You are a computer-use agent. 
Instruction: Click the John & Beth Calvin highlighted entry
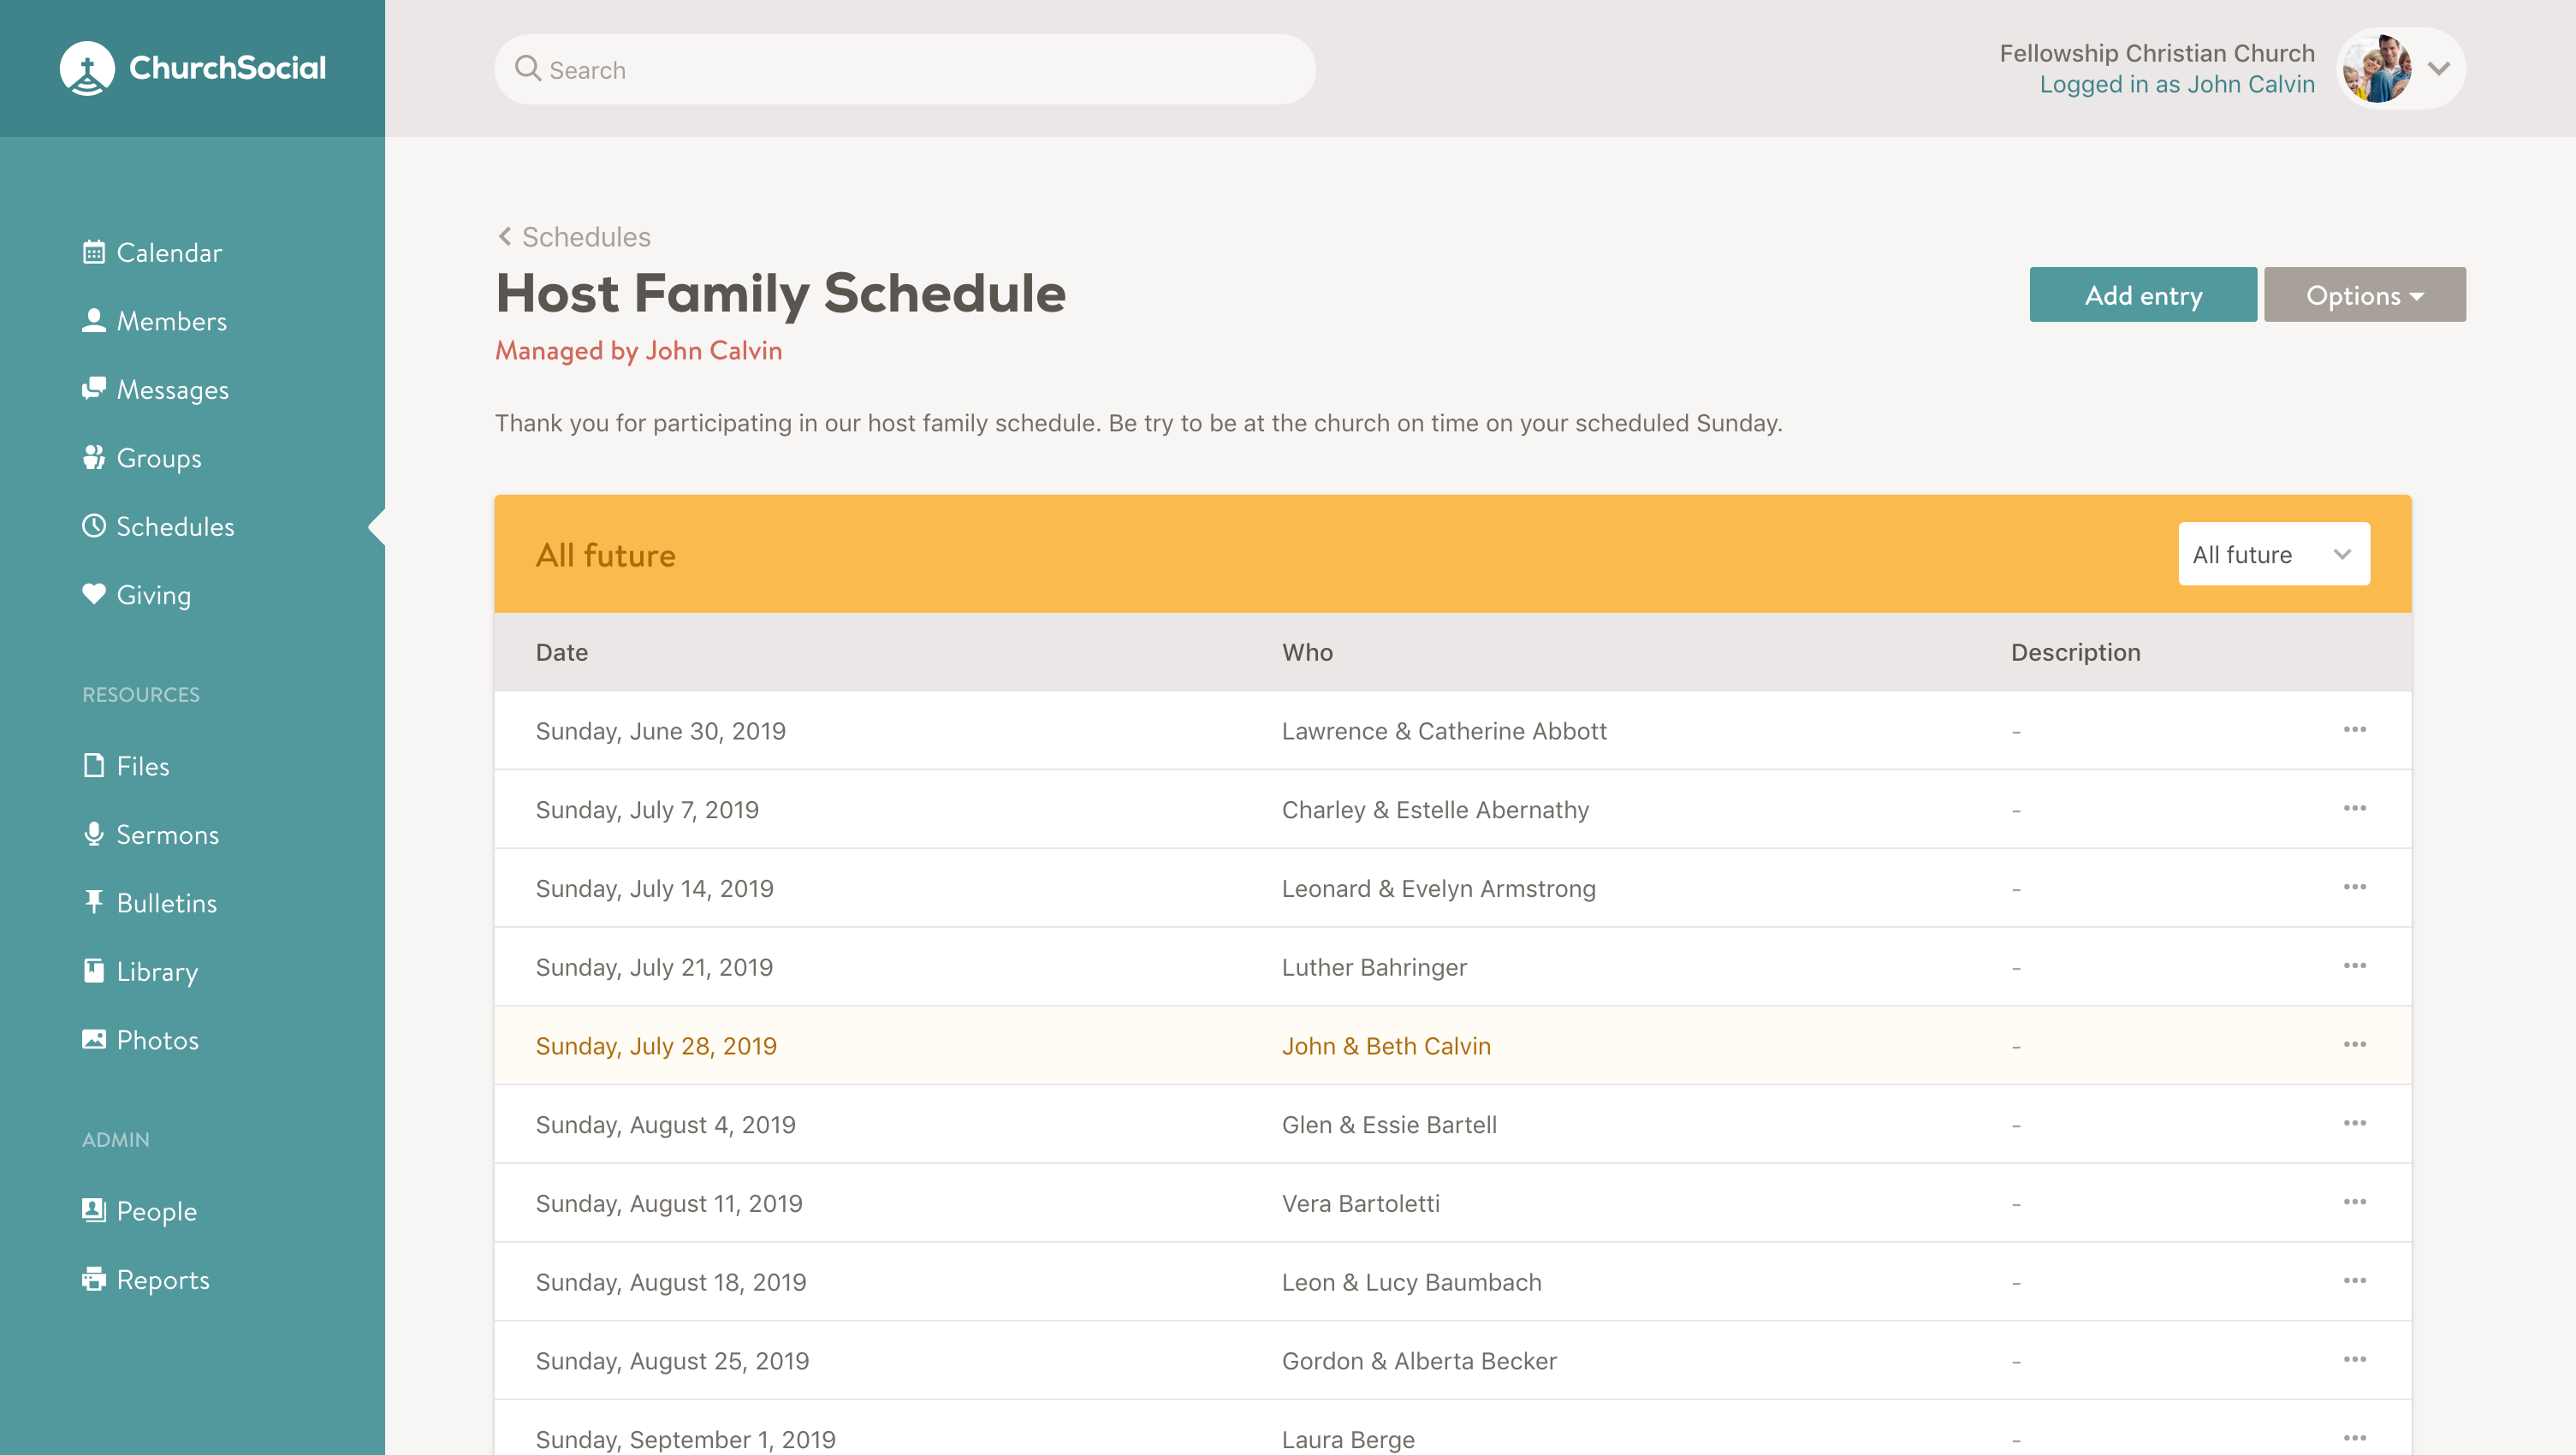(1386, 1046)
